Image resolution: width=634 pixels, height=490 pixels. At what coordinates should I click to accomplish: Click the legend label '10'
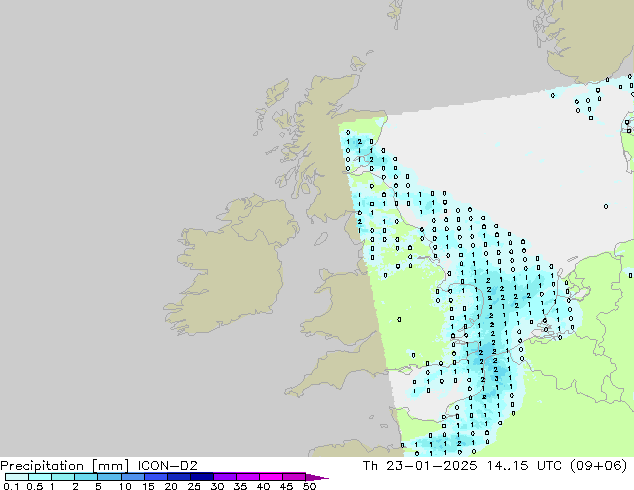pyautogui.click(x=125, y=486)
